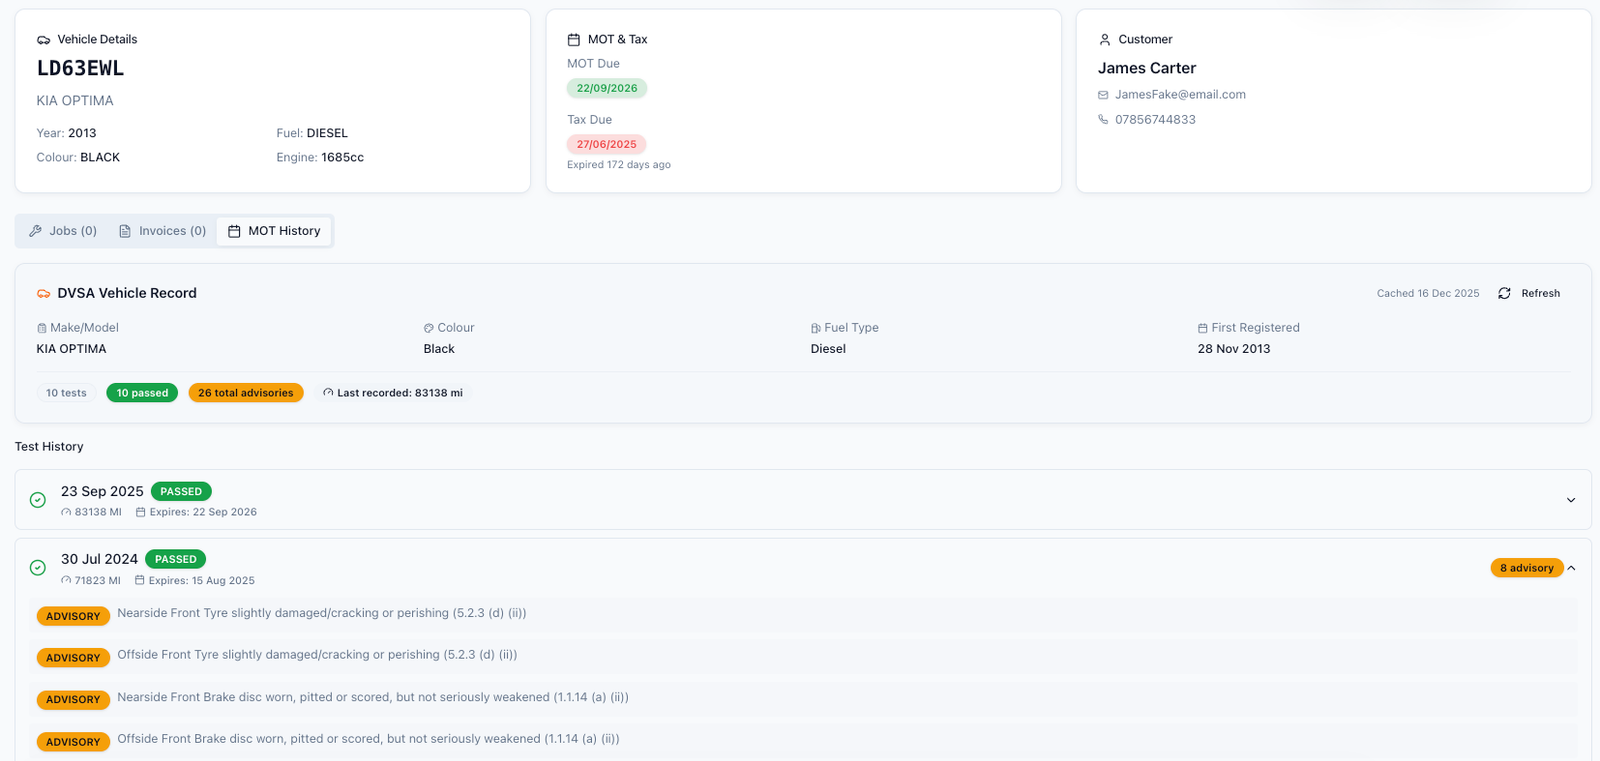Click the registration plate LD63EWL
This screenshot has height=761, width=1600.
tap(80, 69)
